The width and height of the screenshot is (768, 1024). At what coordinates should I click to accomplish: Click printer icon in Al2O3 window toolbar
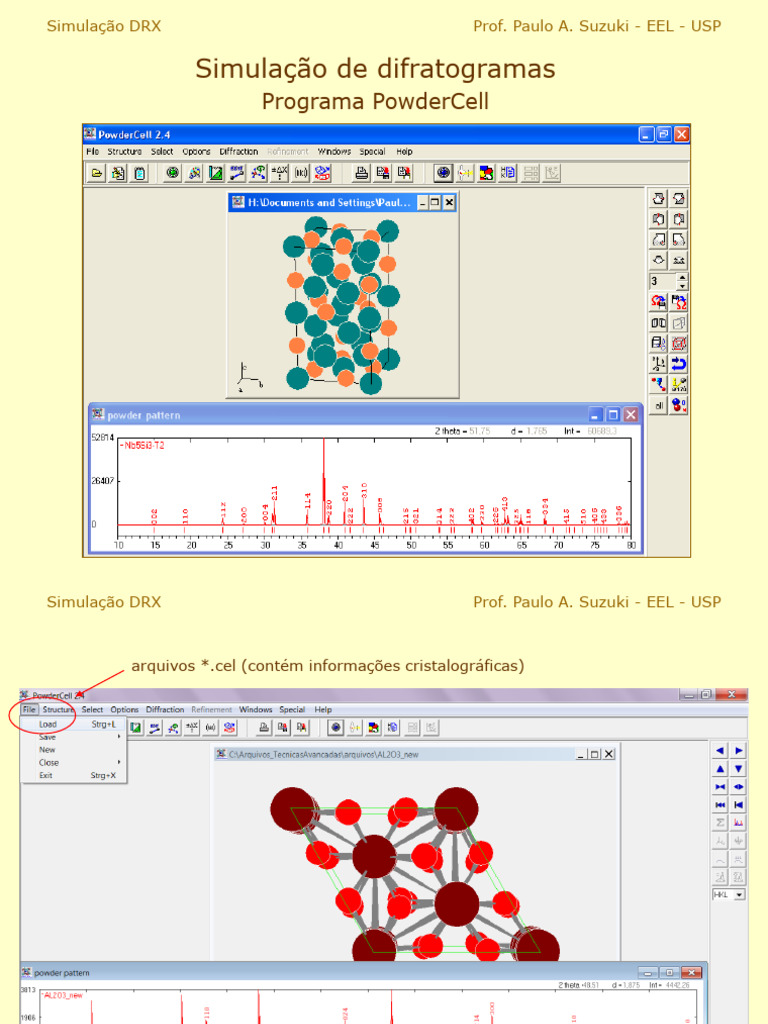tap(263, 728)
